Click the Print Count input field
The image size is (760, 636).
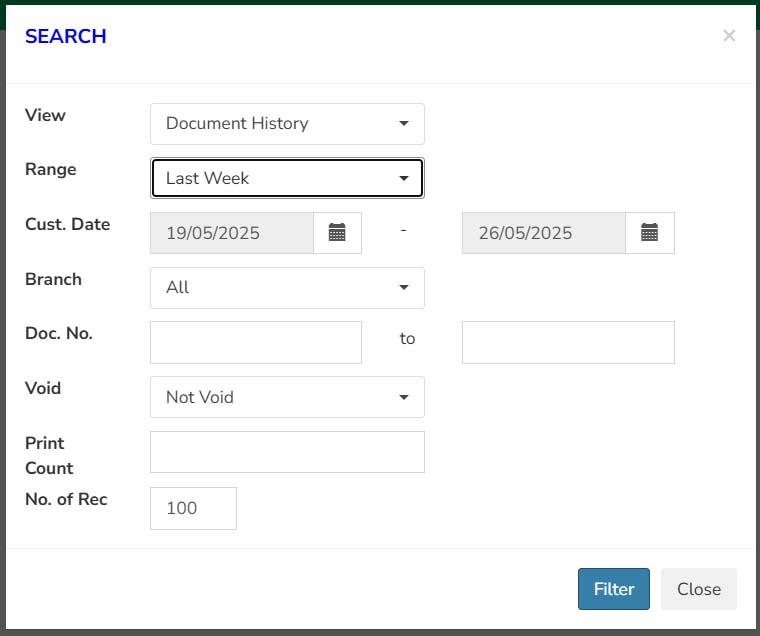point(287,452)
